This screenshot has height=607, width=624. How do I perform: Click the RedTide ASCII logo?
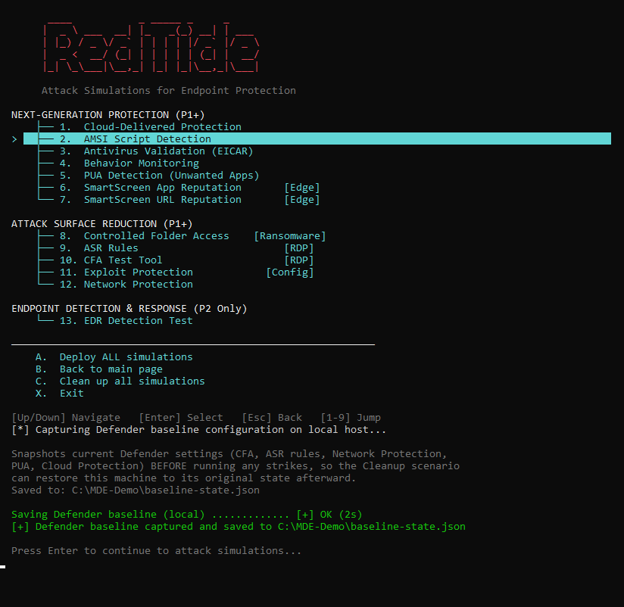(151, 47)
